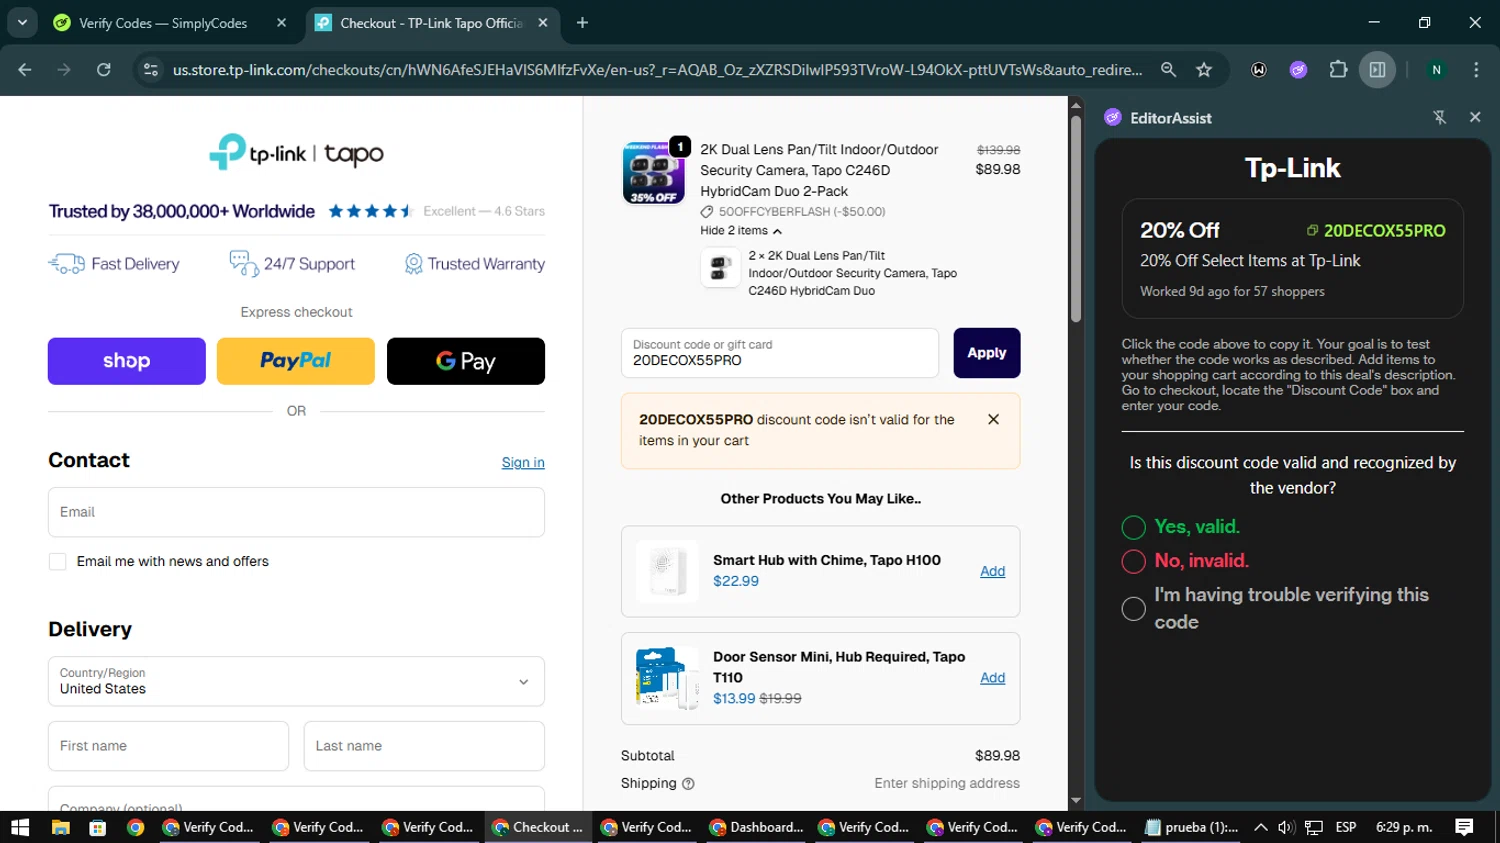Open the Windows Start menu
This screenshot has height=843, width=1500.
20,827
